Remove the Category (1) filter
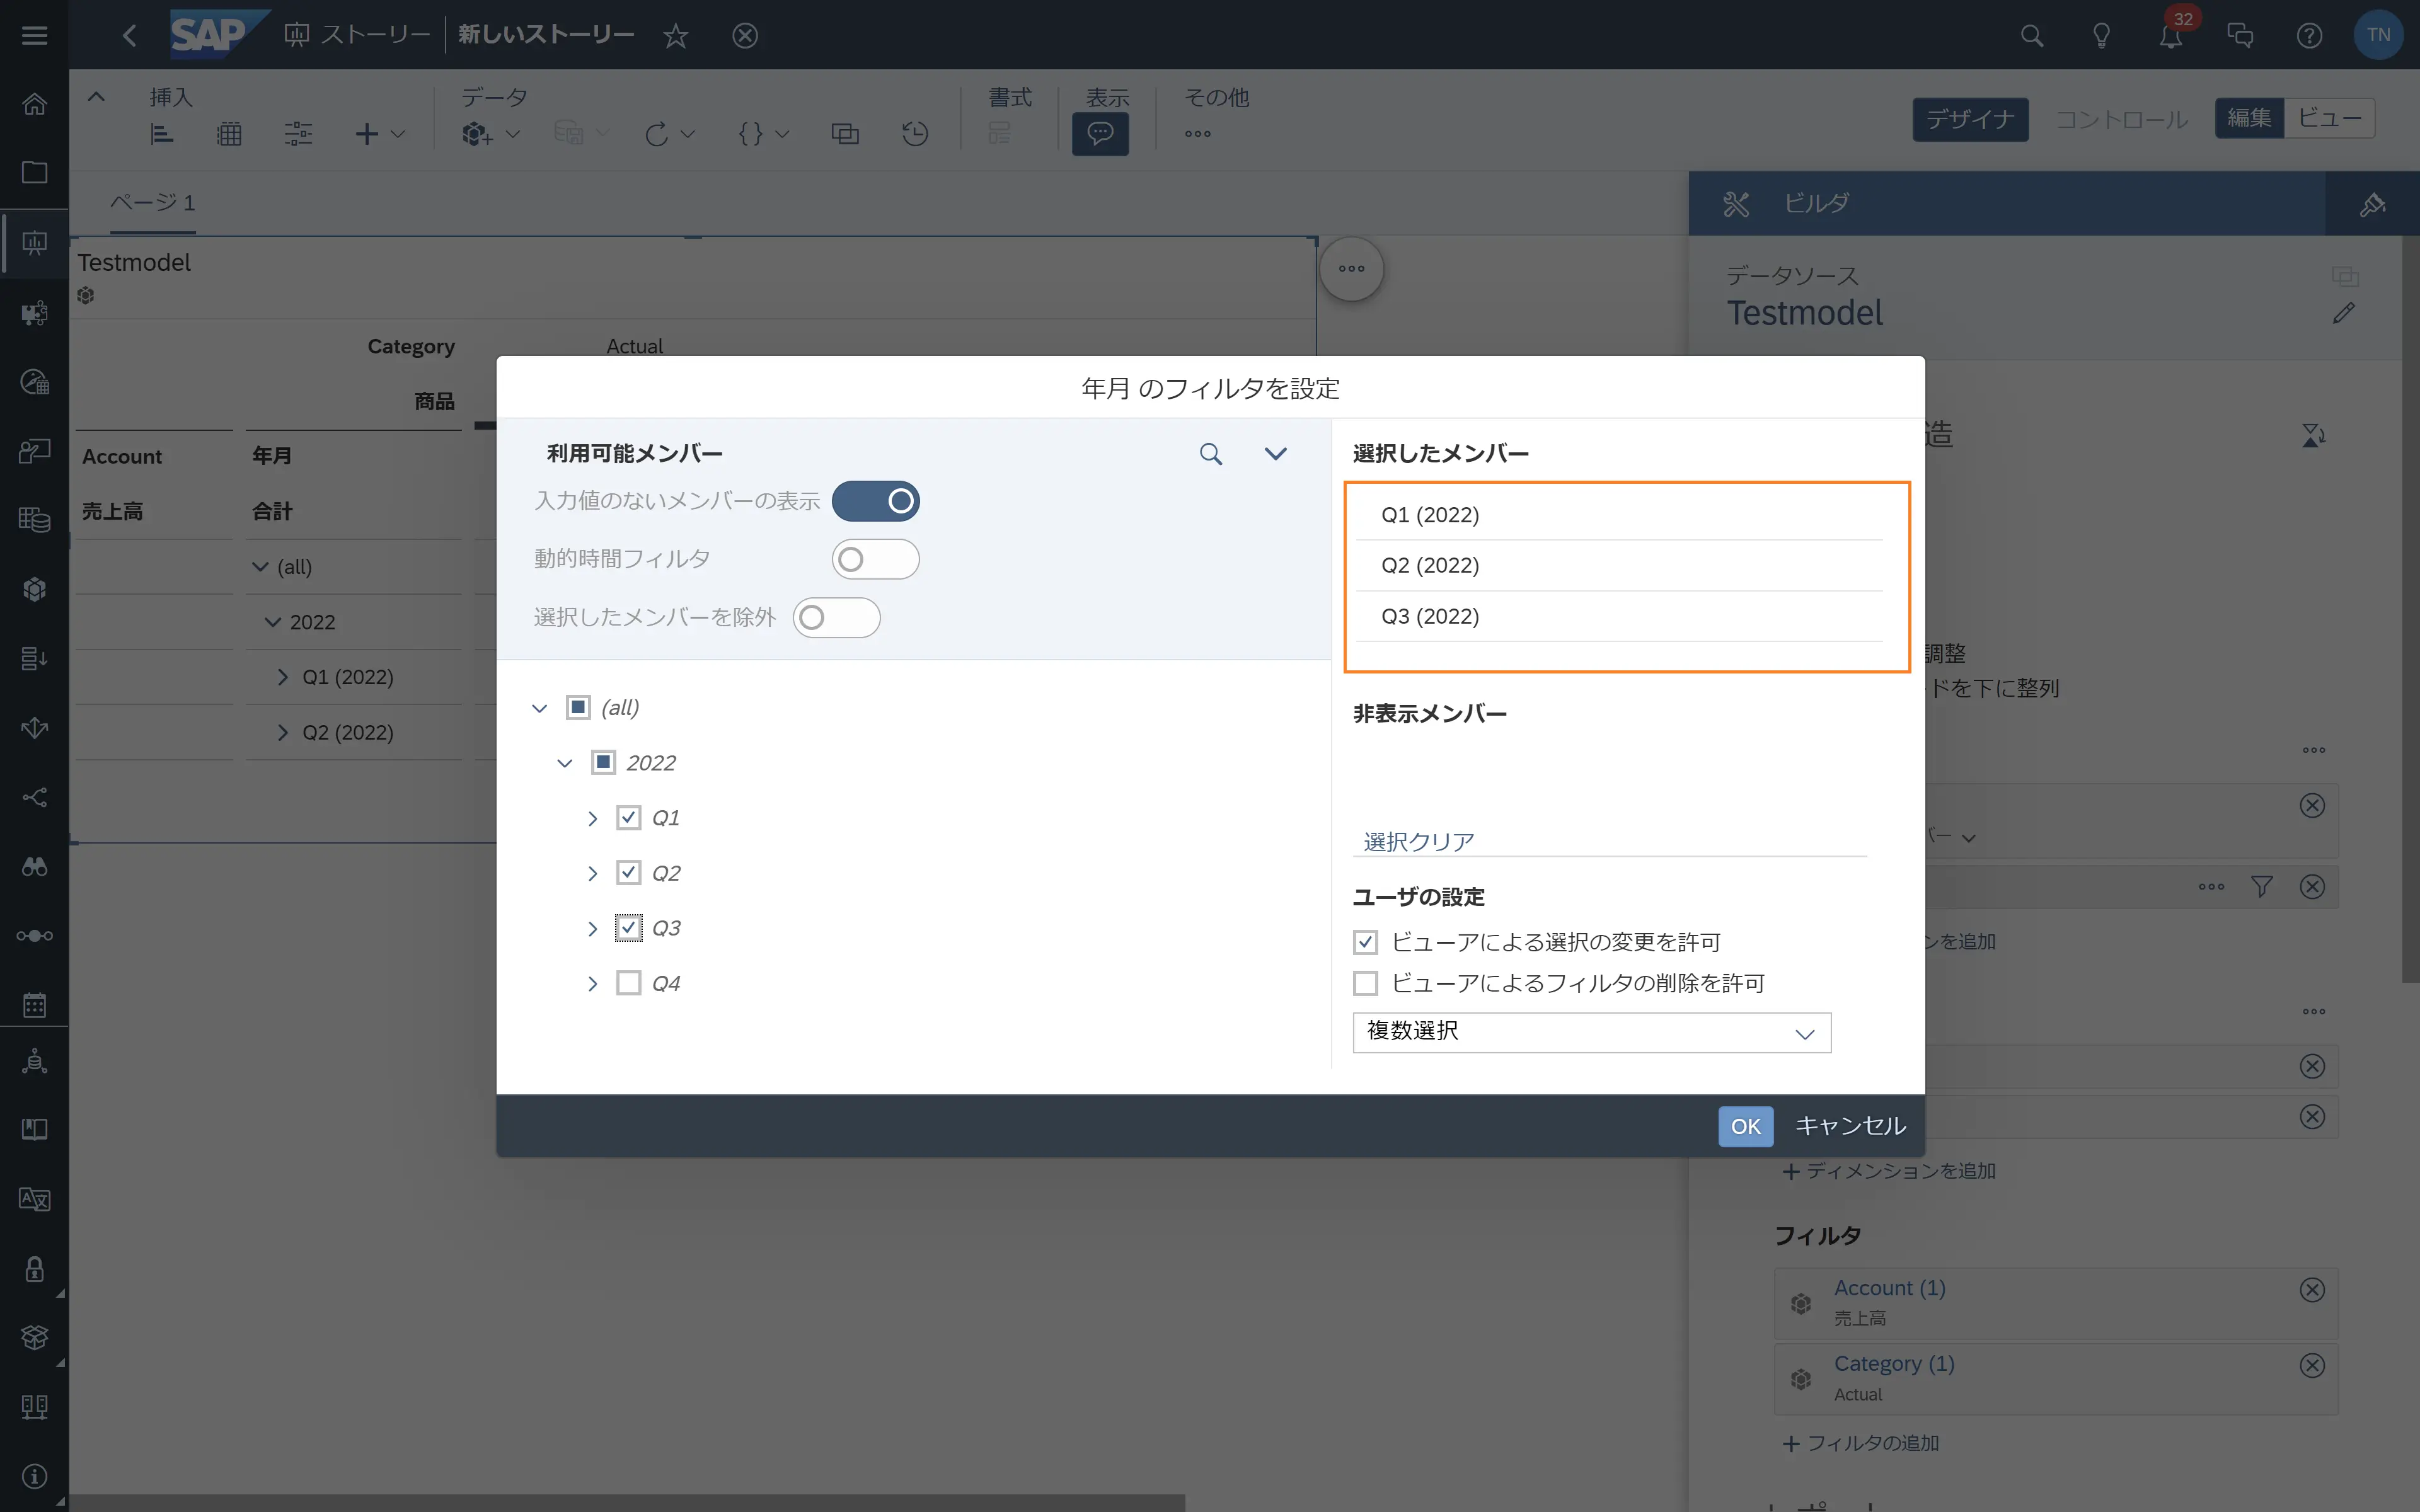The width and height of the screenshot is (2420, 1512). pyautogui.click(x=2312, y=1366)
